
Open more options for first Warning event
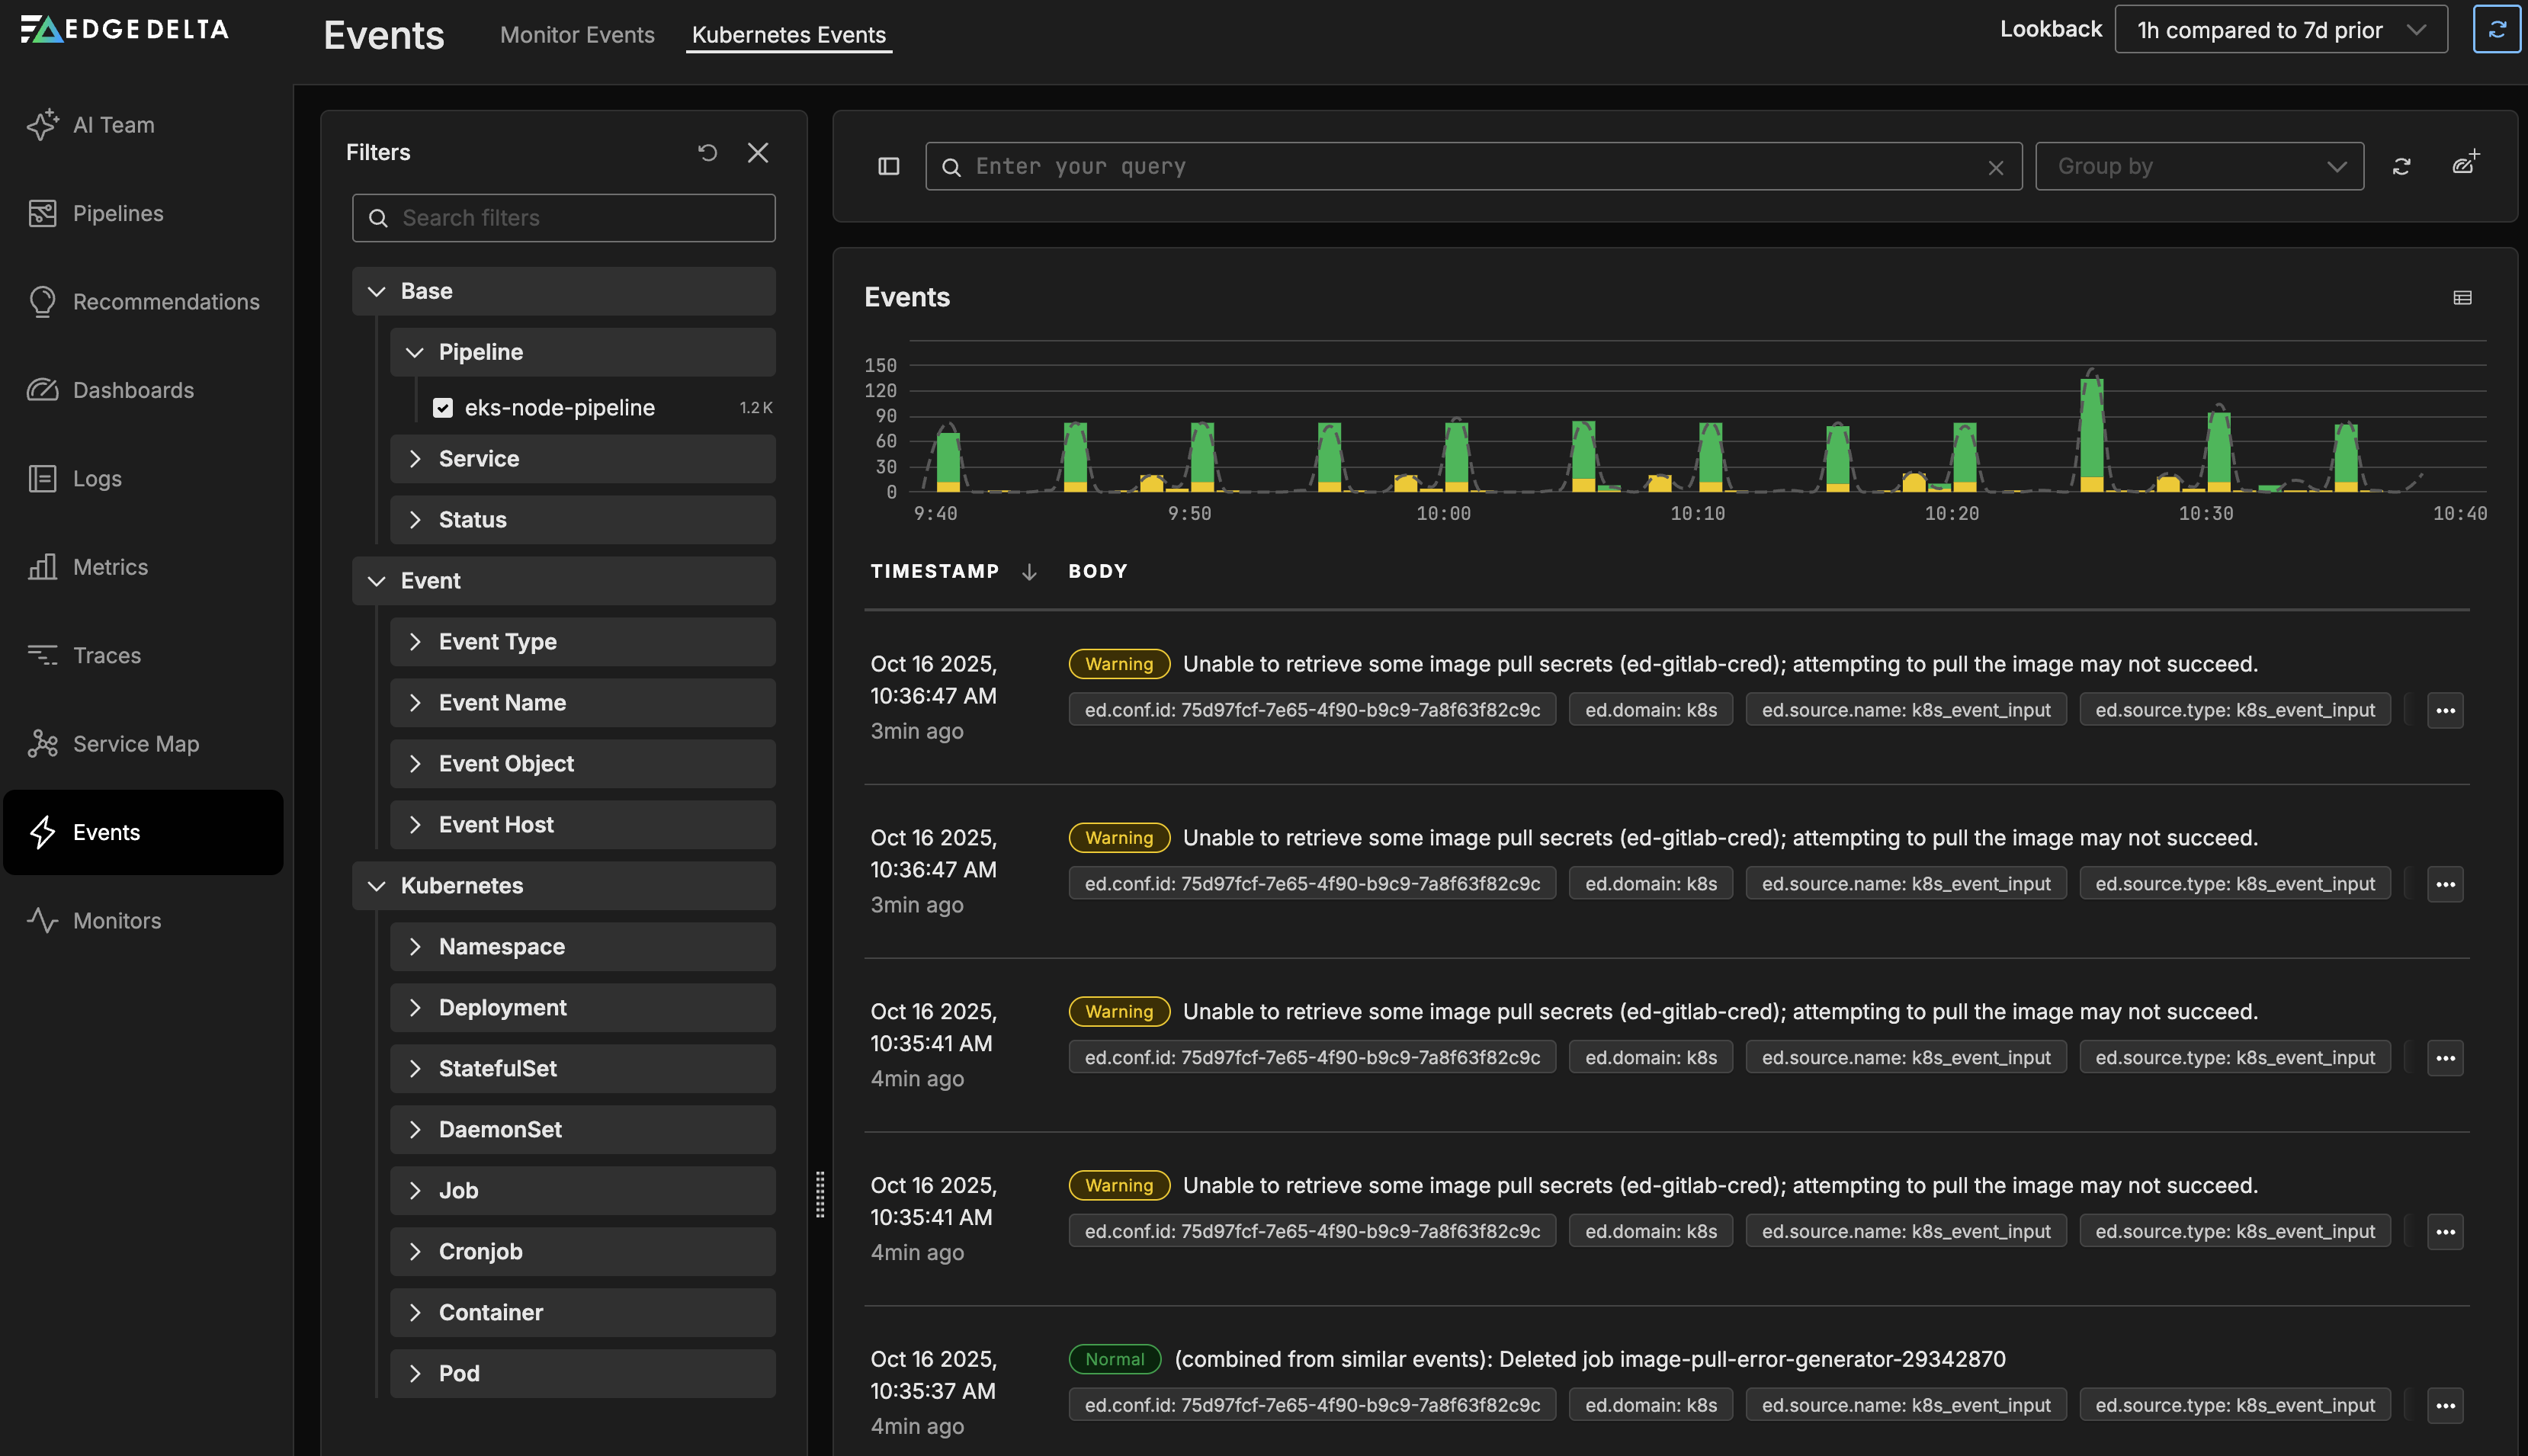tap(2444, 710)
